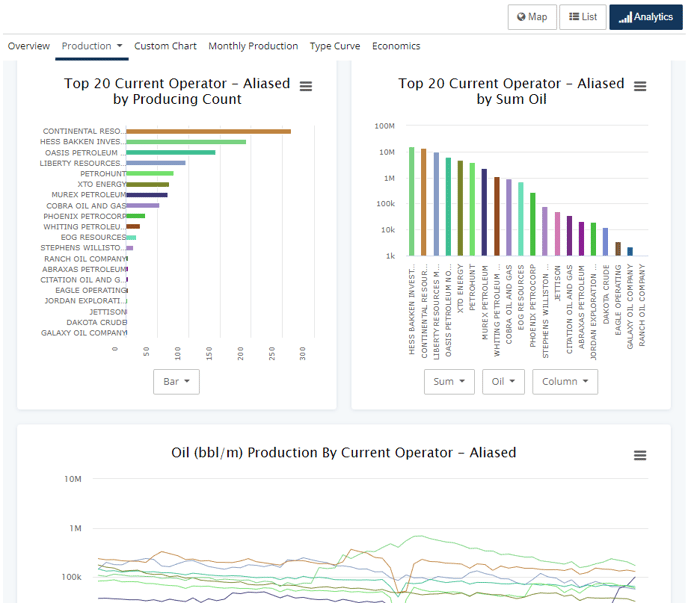Click the 'JETTISON' bar chart label
Viewport: 688px width, 603px height.
point(108,312)
